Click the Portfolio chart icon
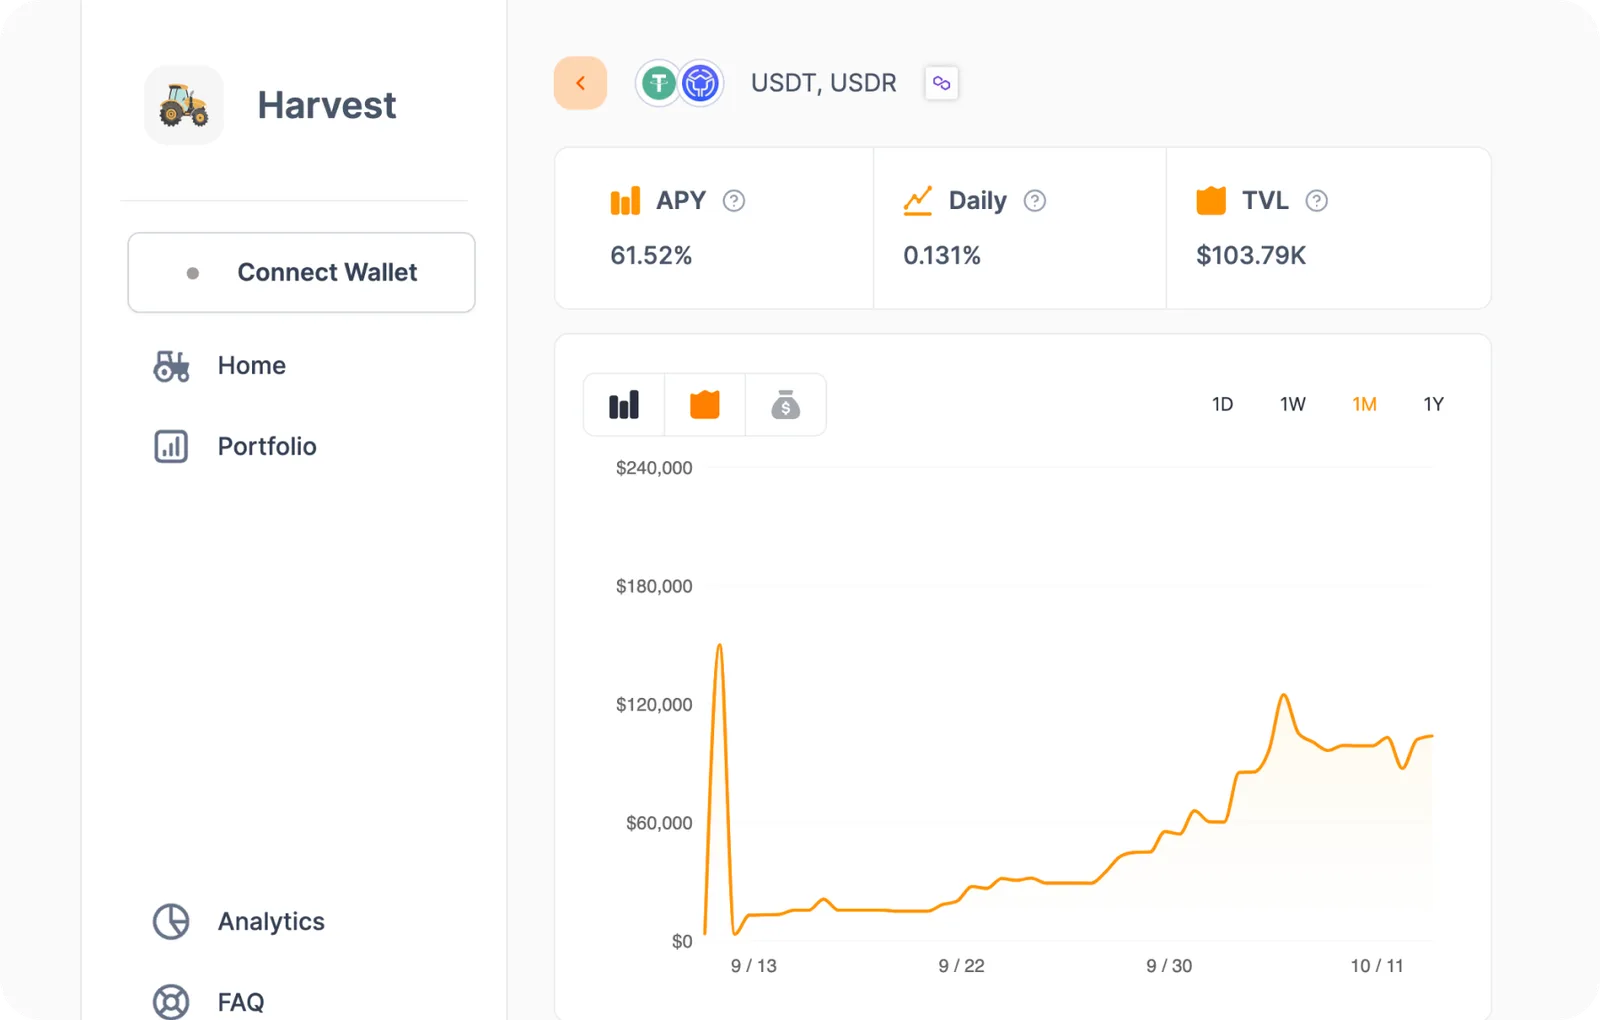Viewport: 1600px width, 1020px height. point(171,446)
